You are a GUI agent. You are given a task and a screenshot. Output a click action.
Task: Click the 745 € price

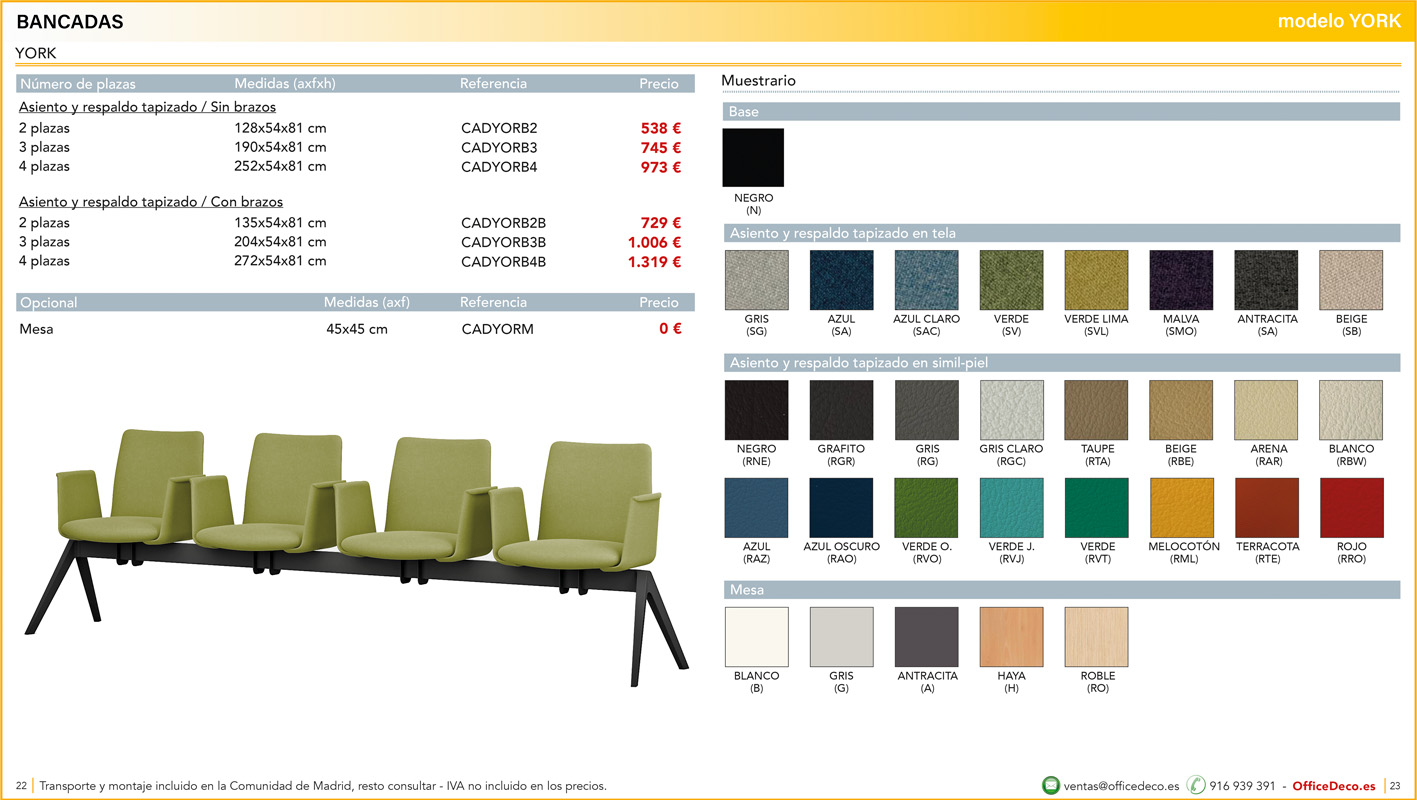661,147
